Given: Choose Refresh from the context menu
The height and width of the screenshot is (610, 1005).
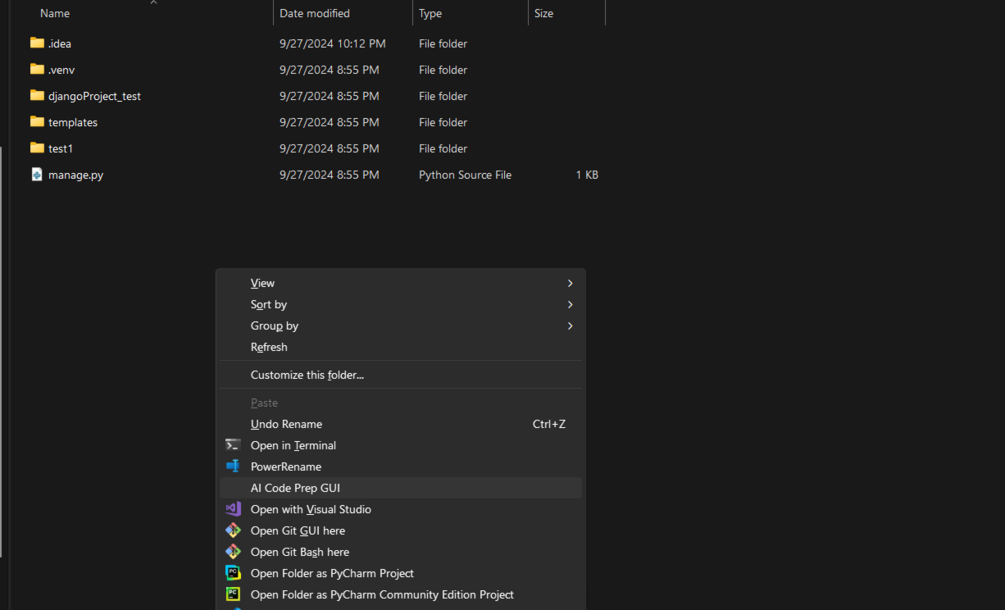Looking at the screenshot, I should coord(269,347).
